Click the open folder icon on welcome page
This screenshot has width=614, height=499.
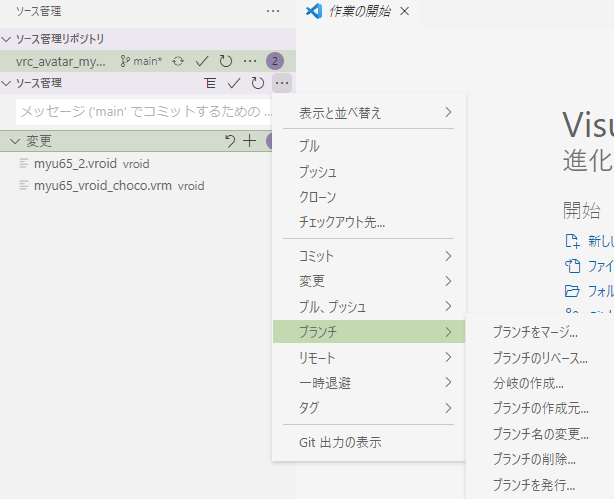point(572,291)
